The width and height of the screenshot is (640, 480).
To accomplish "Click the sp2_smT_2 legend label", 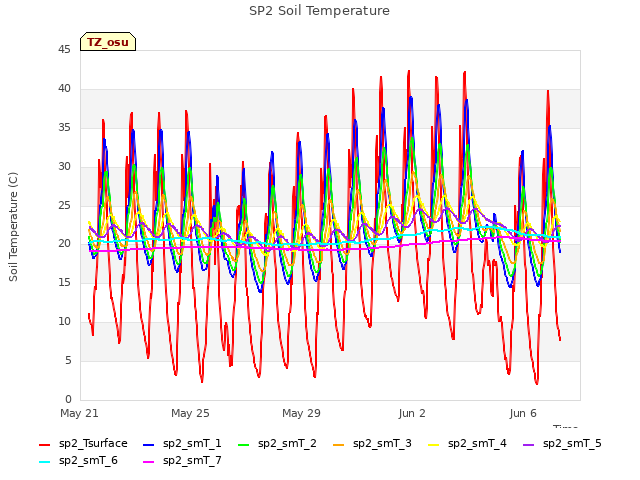I will (x=287, y=444).
